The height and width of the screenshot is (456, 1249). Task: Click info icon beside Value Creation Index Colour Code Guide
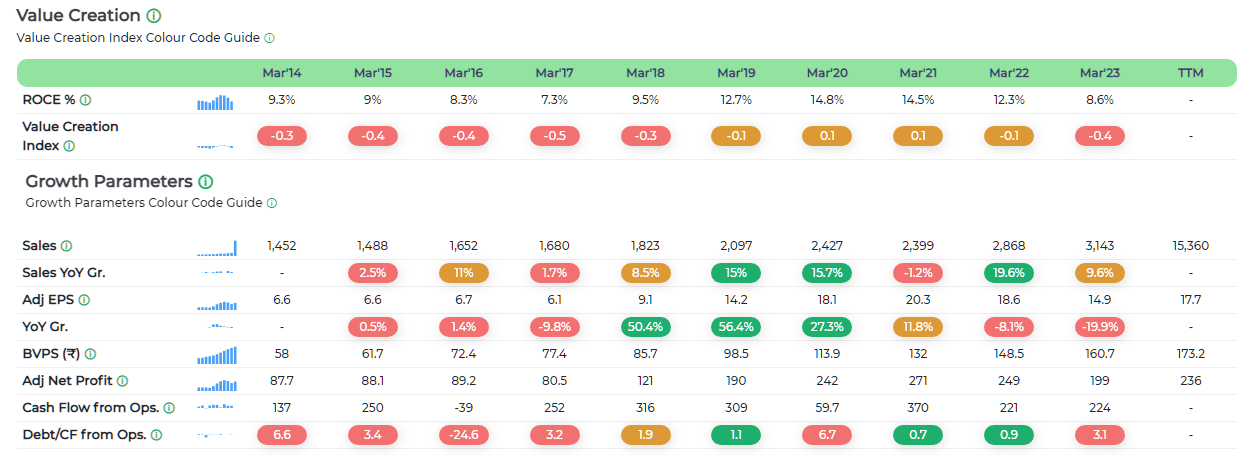pyautogui.click(x=269, y=38)
